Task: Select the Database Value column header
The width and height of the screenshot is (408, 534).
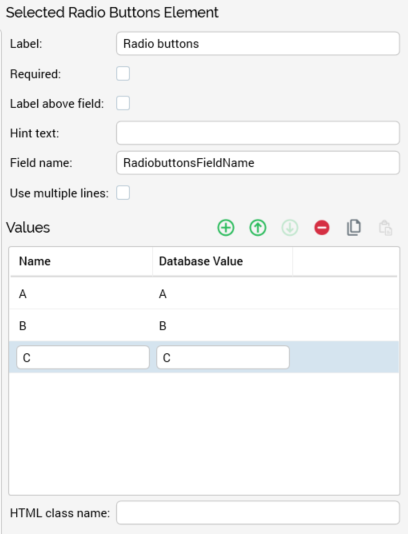Action: point(222,261)
